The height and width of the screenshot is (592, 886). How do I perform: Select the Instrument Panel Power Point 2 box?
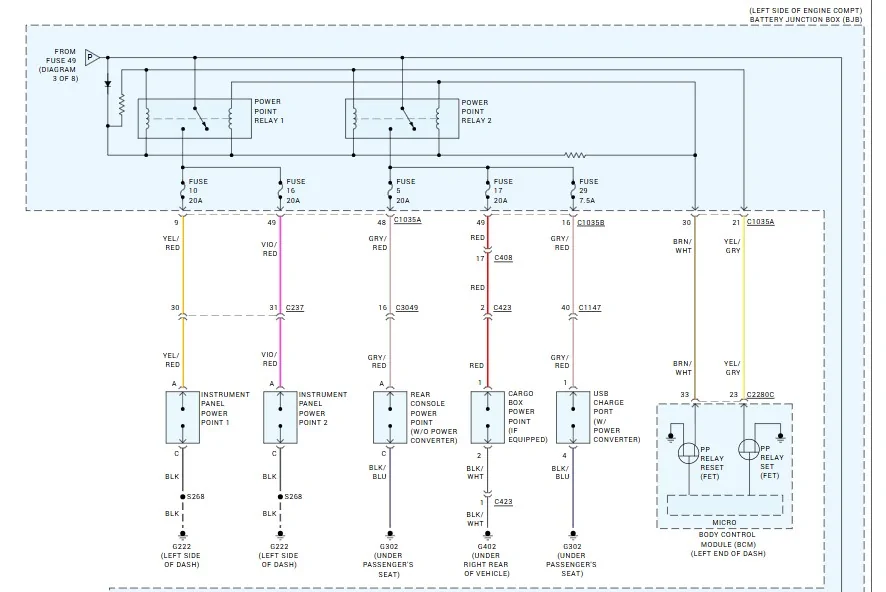pos(280,417)
